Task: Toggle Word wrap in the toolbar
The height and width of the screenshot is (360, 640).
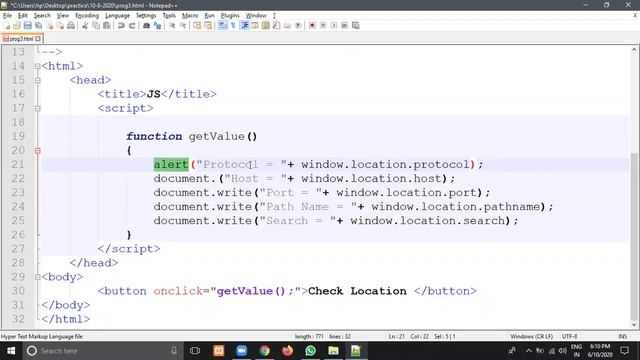Action: pos(222,25)
